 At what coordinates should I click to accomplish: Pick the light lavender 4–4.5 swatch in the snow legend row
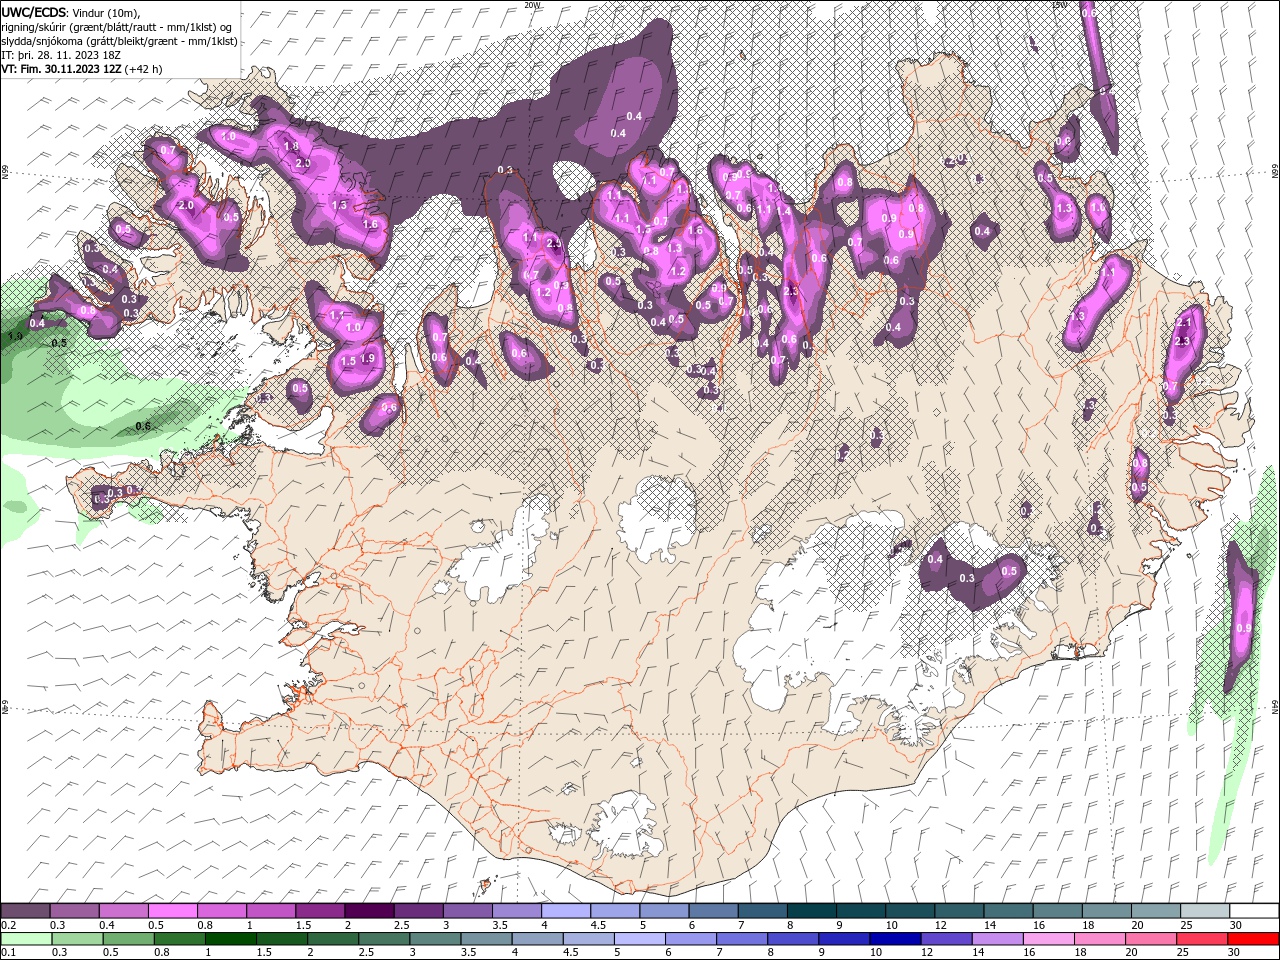point(564,911)
